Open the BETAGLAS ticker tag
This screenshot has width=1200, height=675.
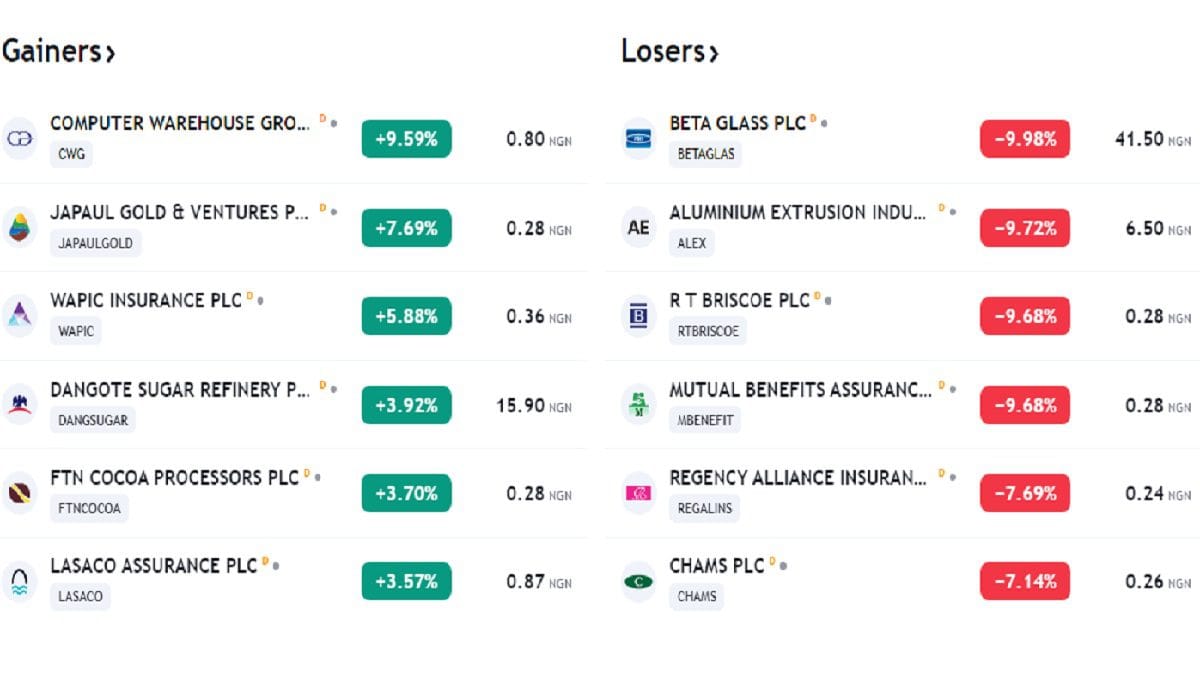click(x=705, y=155)
